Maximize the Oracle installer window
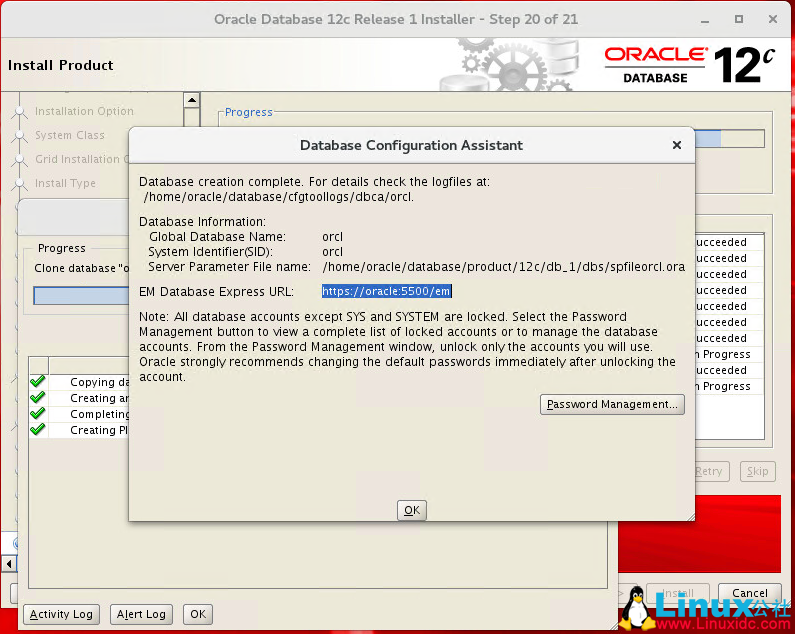This screenshot has height=634, width=795. (739, 19)
